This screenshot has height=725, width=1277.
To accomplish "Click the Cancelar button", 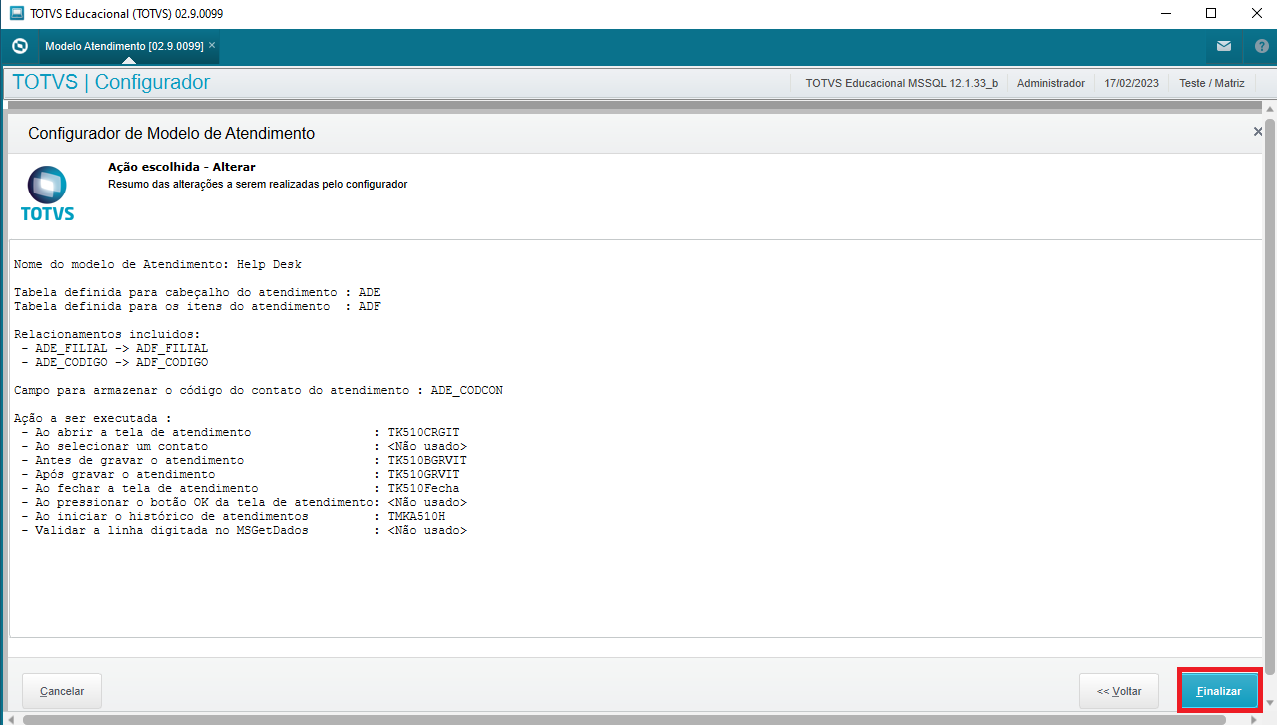I will (x=62, y=691).
